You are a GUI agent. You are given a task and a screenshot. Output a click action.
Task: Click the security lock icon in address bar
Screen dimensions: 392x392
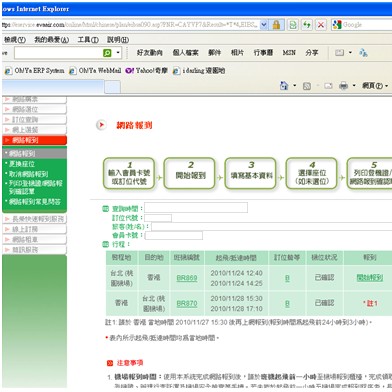[x=276, y=25]
